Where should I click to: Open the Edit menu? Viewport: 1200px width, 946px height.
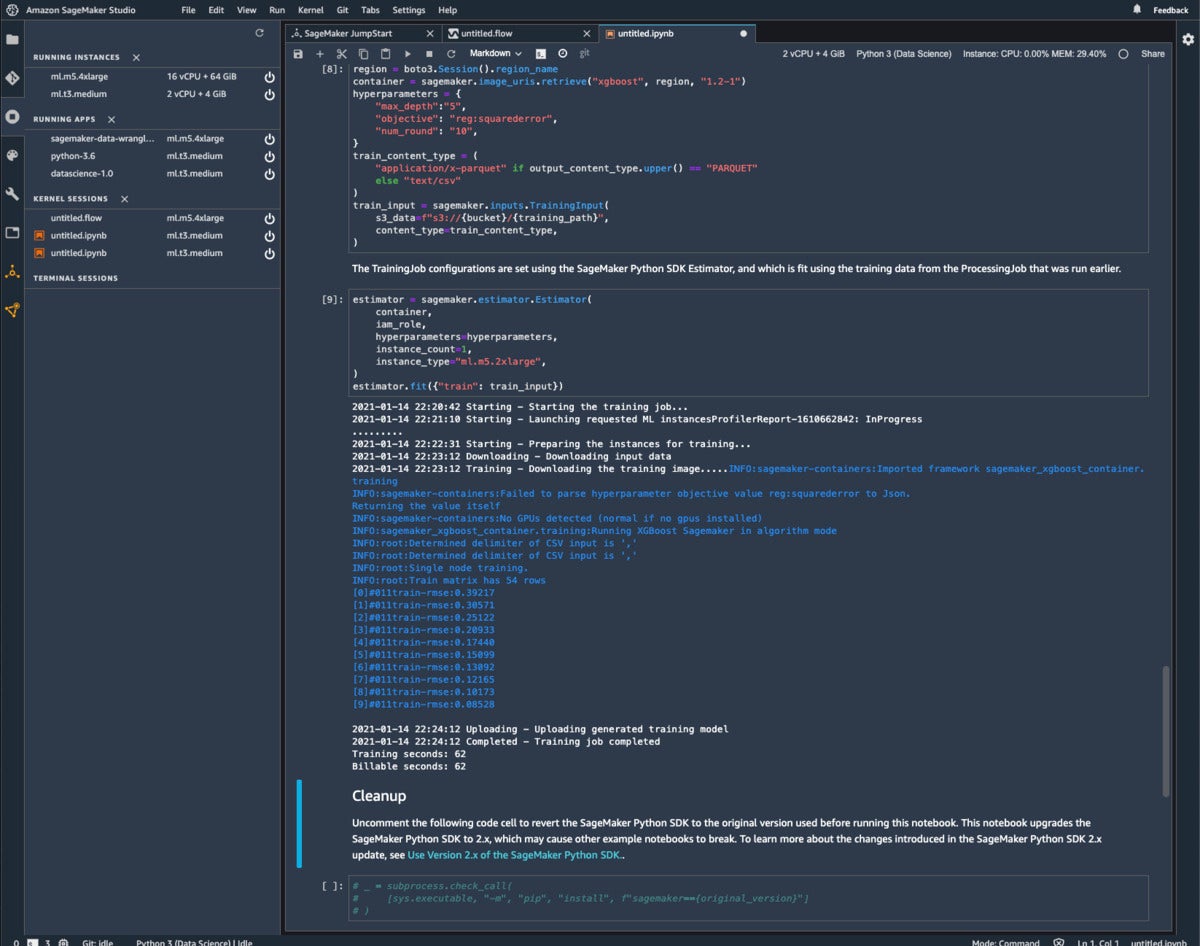[216, 10]
